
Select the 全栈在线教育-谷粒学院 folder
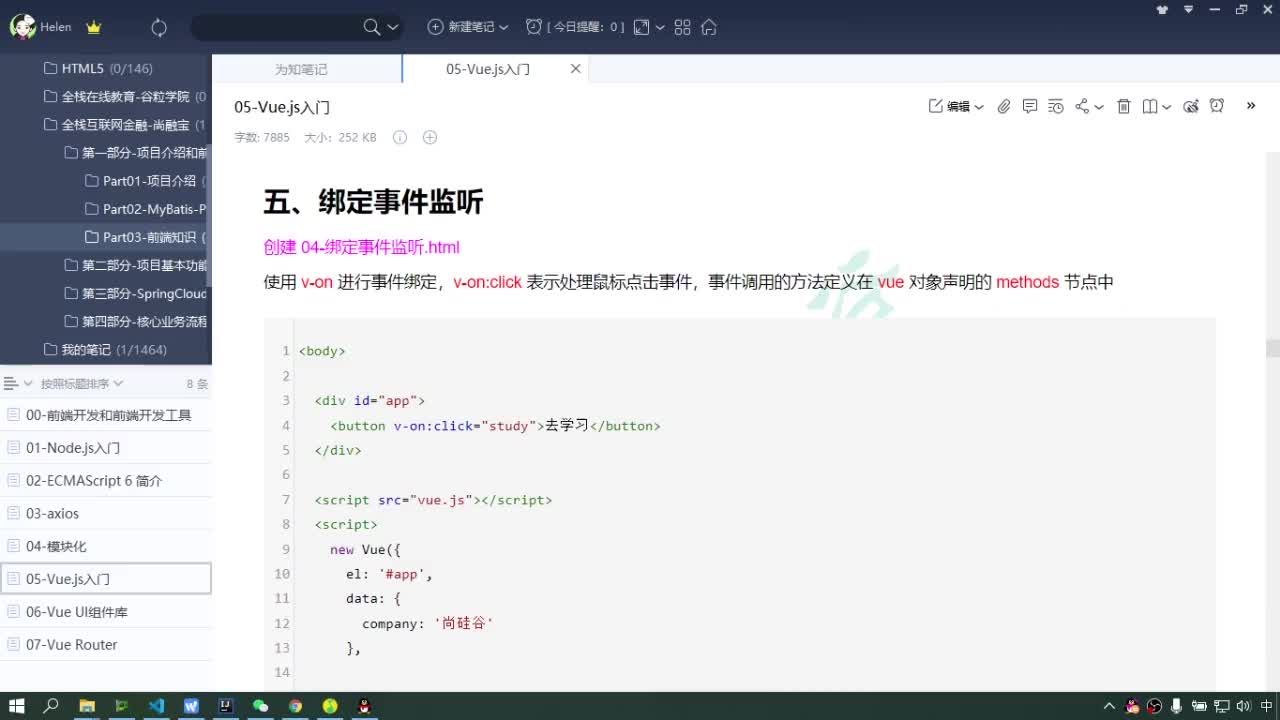point(106,97)
